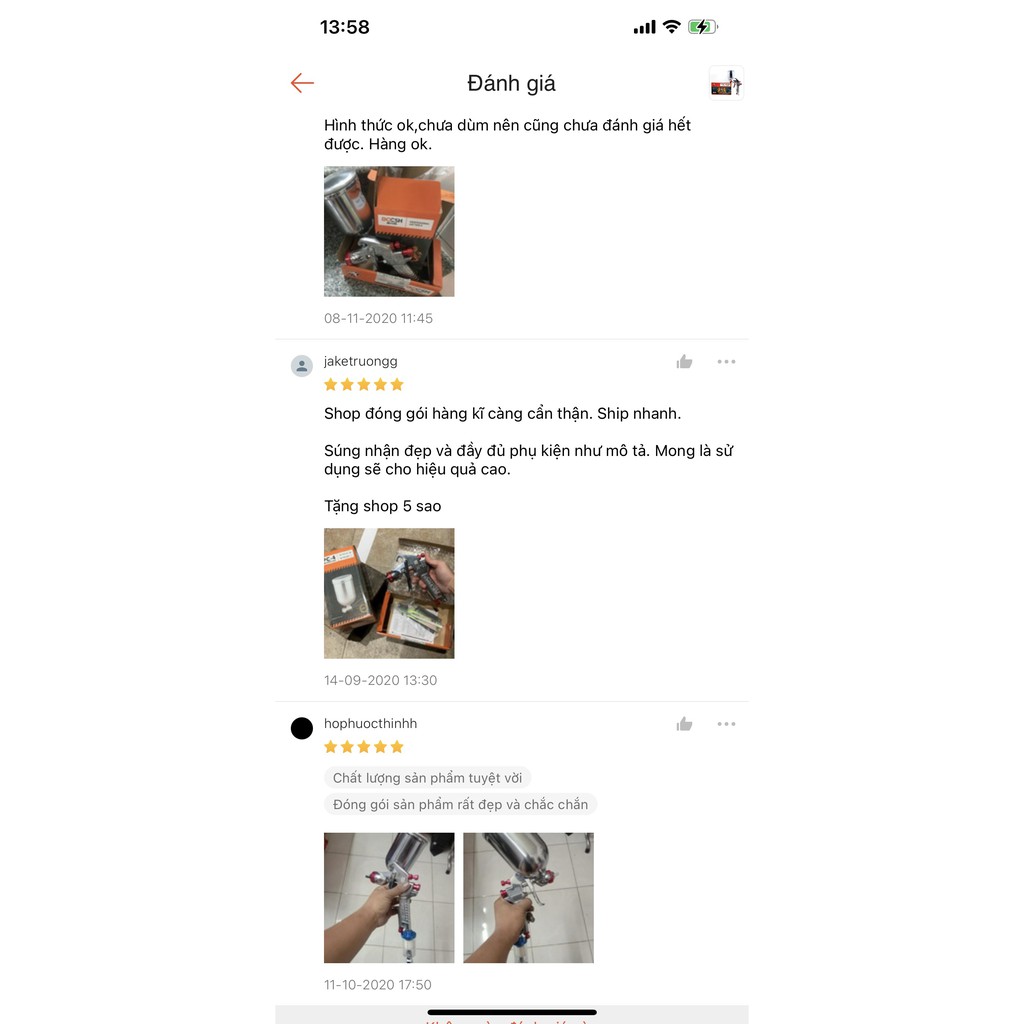
Task: Select tag 'Đóng gói sản phẩm rất đẹp'
Action: (460, 805)
